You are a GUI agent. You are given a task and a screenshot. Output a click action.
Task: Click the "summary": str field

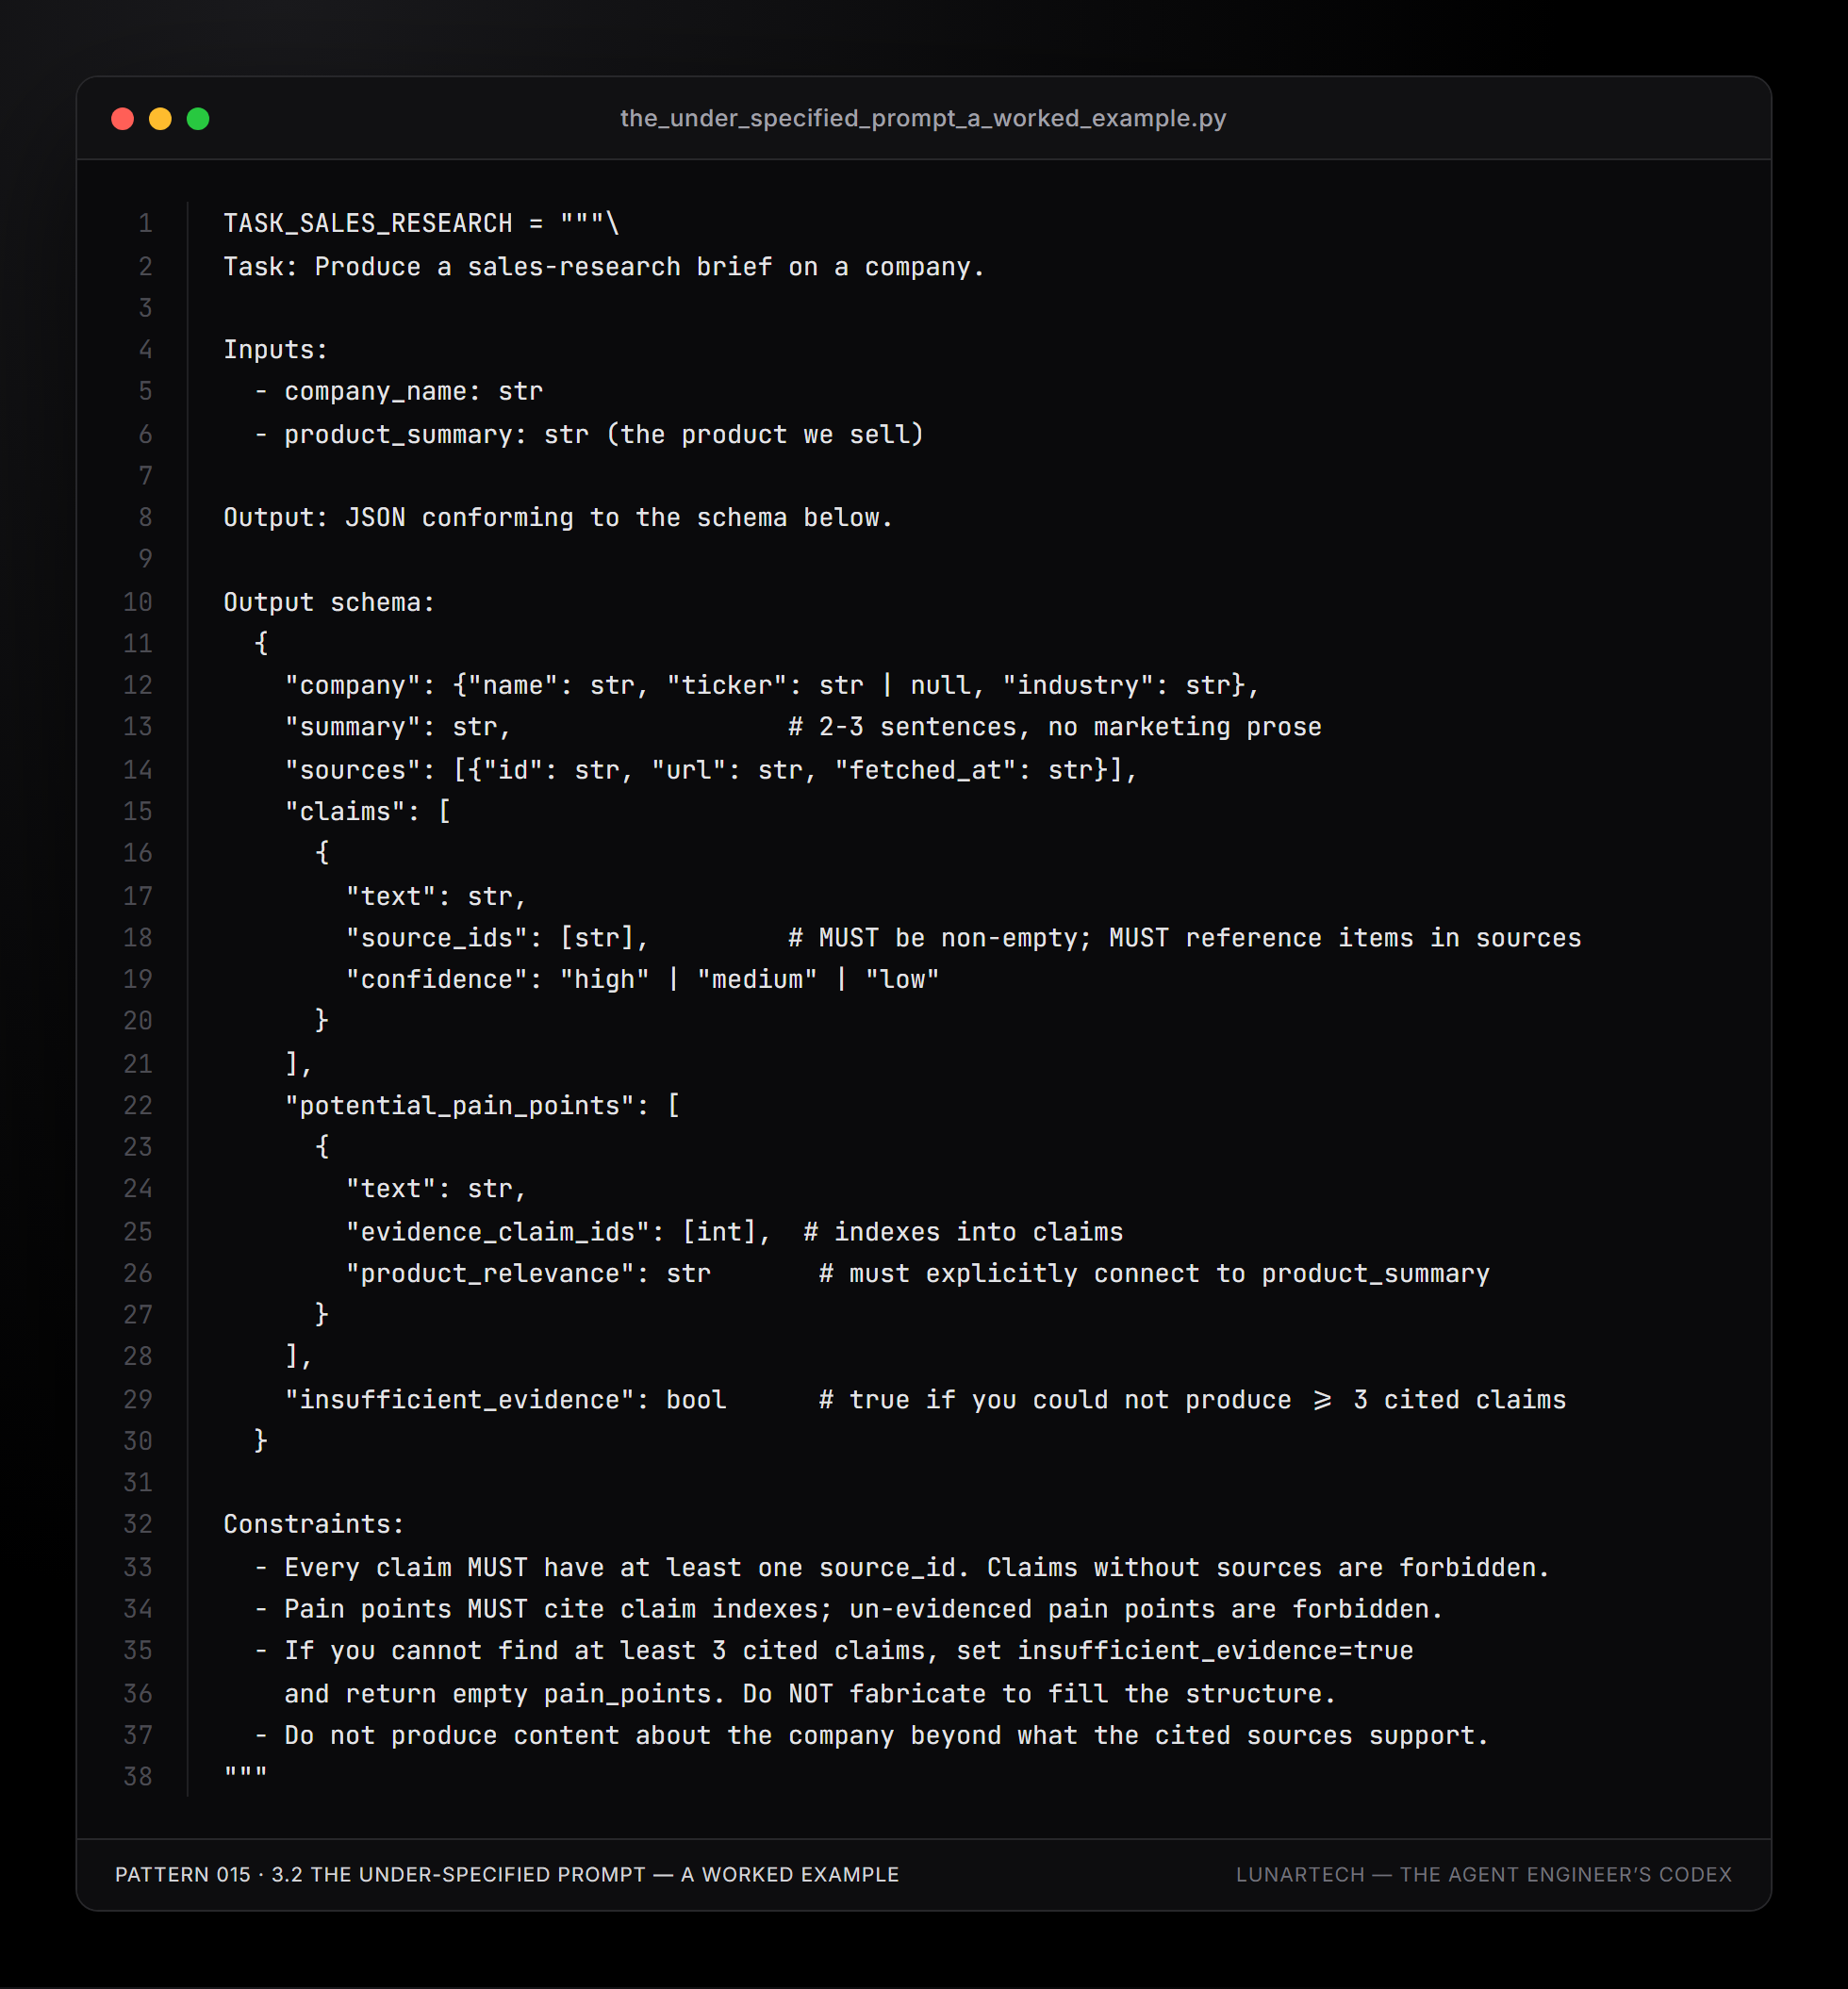click(x=398, y=727)
